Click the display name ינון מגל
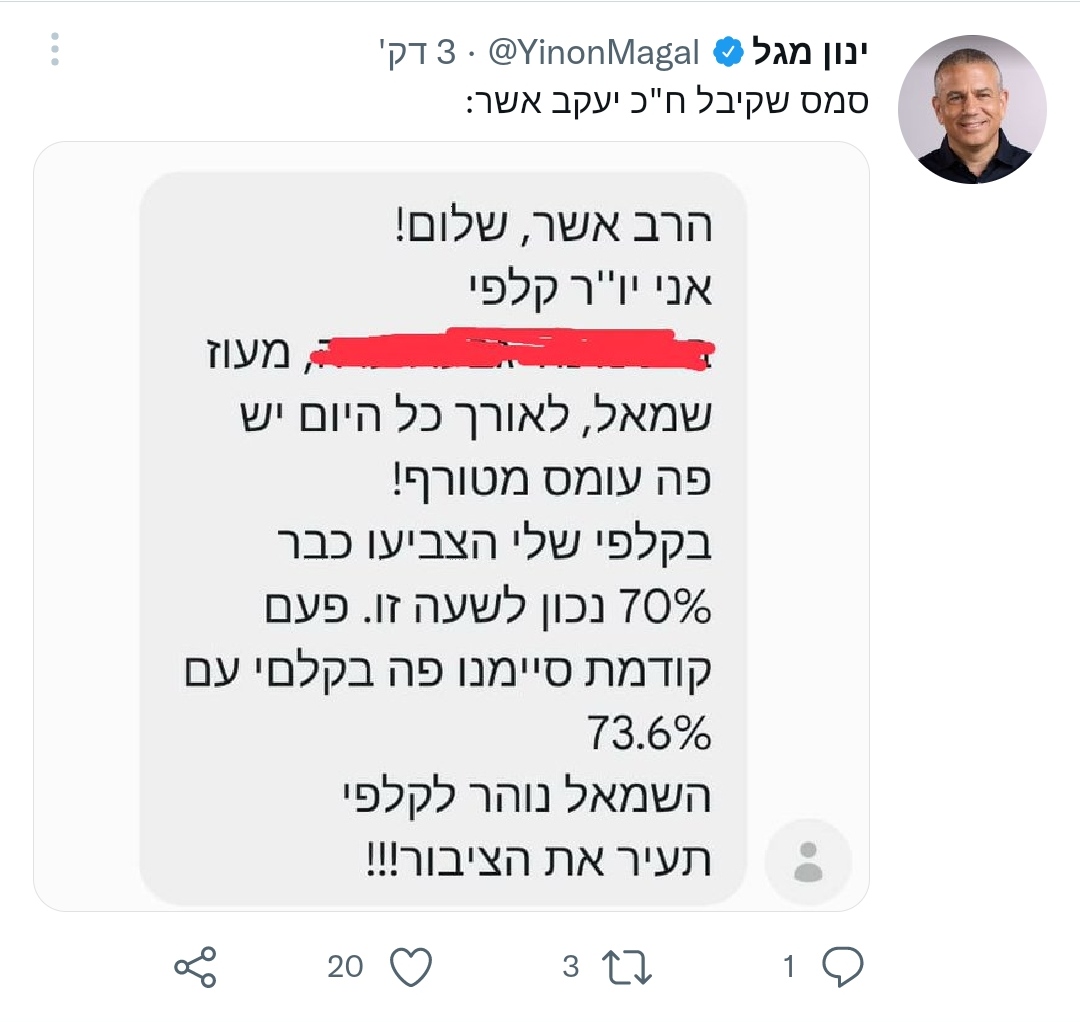This screenshot has height=1022, width=1080. (809, 53)
